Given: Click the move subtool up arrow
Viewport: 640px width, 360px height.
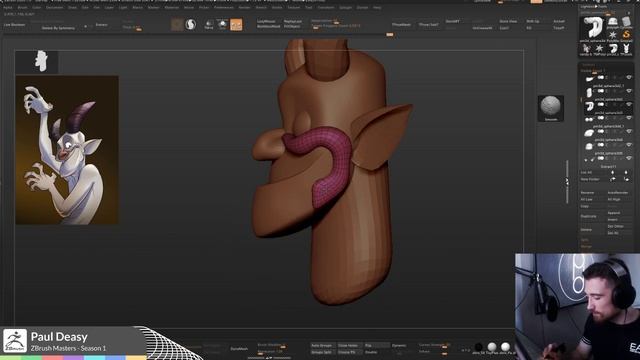Looking at the screenshot, I should (612, 172).
